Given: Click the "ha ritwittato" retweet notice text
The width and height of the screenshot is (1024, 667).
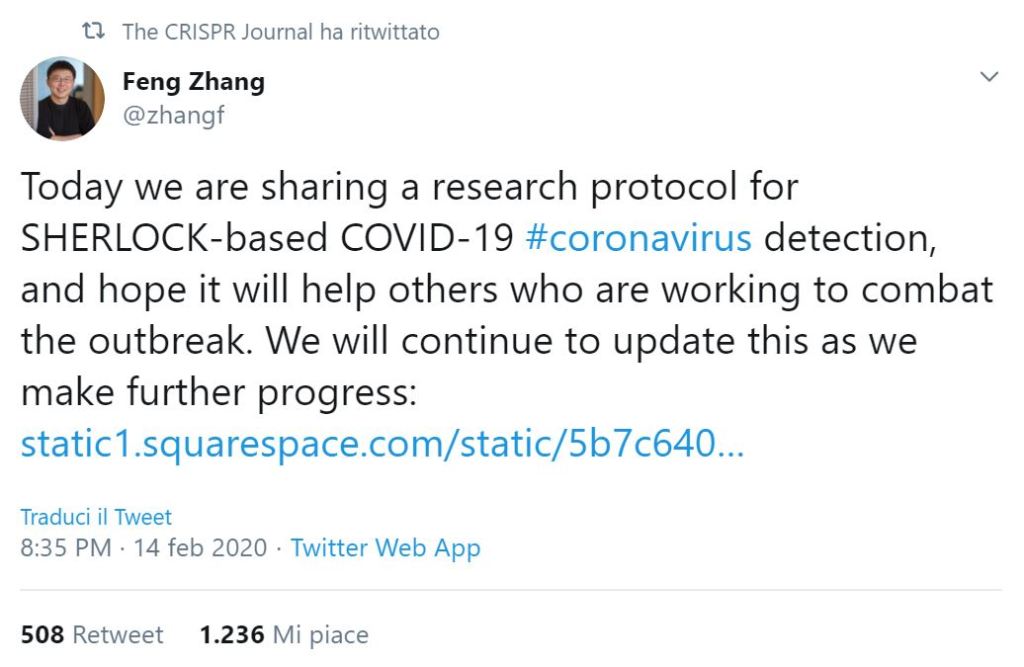Looking at the screenshot, I should coord(379,32).
